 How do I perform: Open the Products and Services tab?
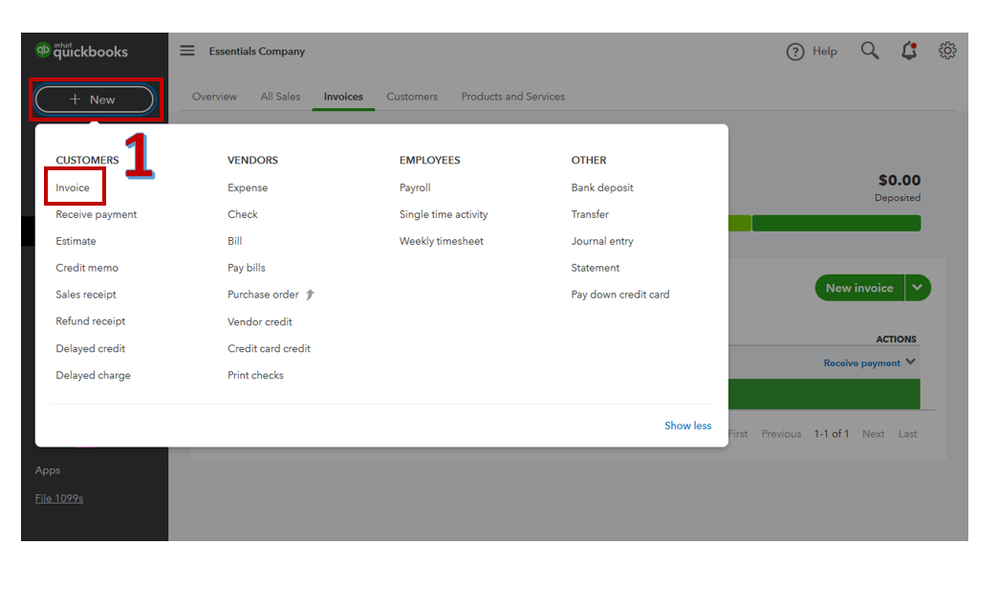(x=513, y=97)
